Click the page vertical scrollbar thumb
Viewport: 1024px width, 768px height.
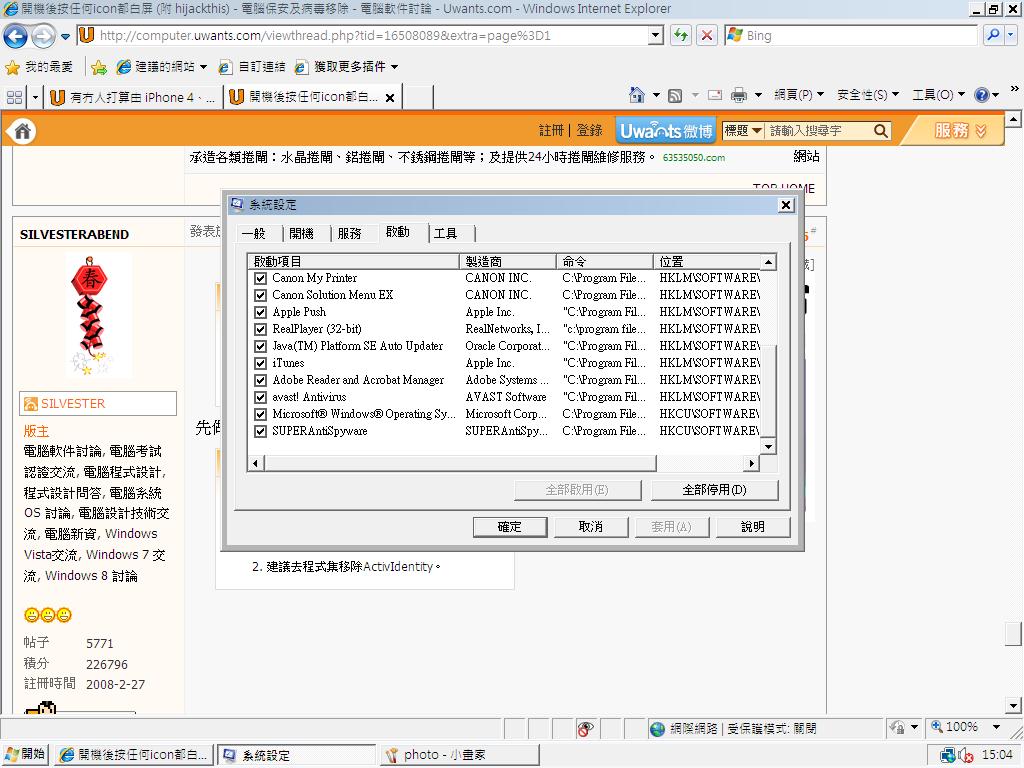click(x=1013, y=634)
